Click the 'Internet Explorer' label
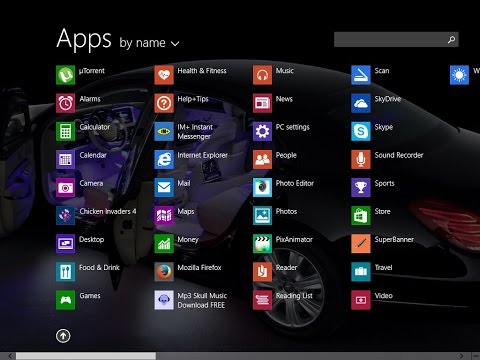Image resolution: width=480 pixels, height=360 pixels. [x=202, y=155]
